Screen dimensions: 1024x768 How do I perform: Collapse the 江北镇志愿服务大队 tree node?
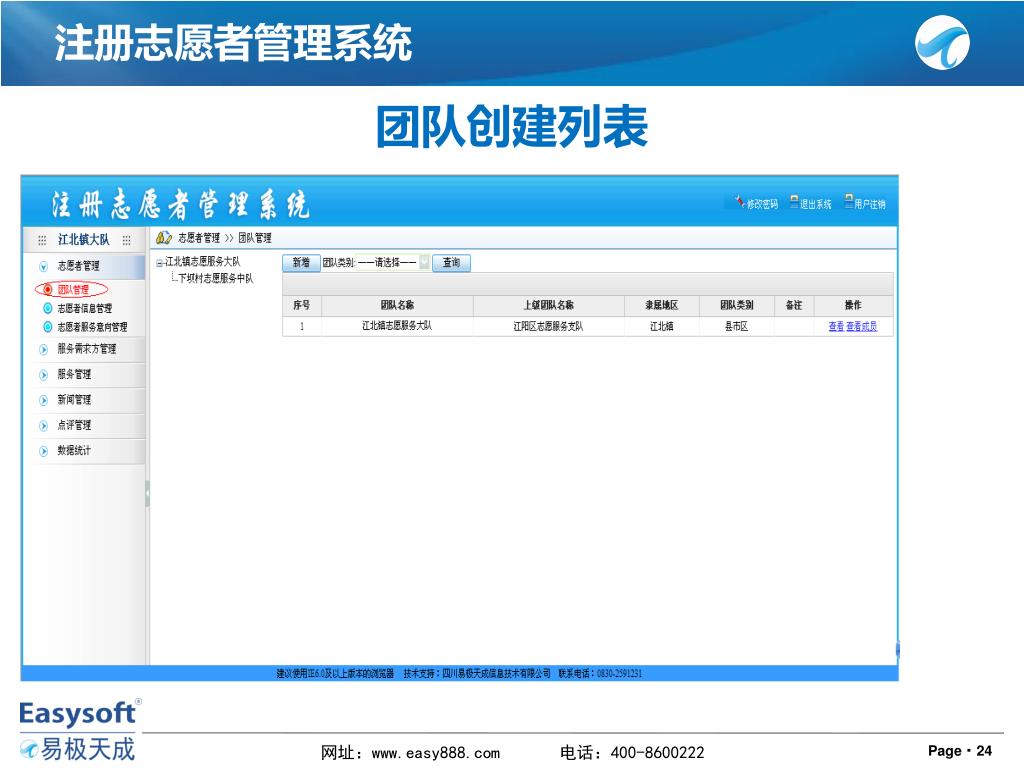point(159,262)
